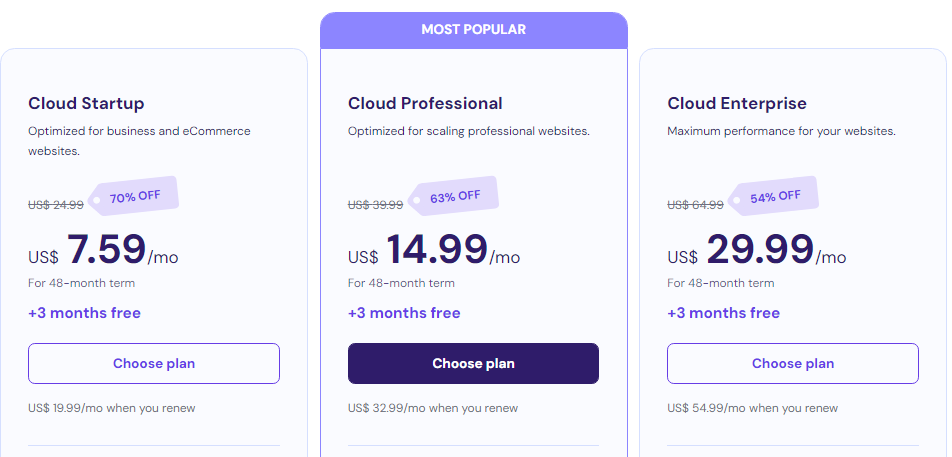Click the Cloud Enterprise plan title
The width and height of the screenshot is (952, 457).
[736, 103]
